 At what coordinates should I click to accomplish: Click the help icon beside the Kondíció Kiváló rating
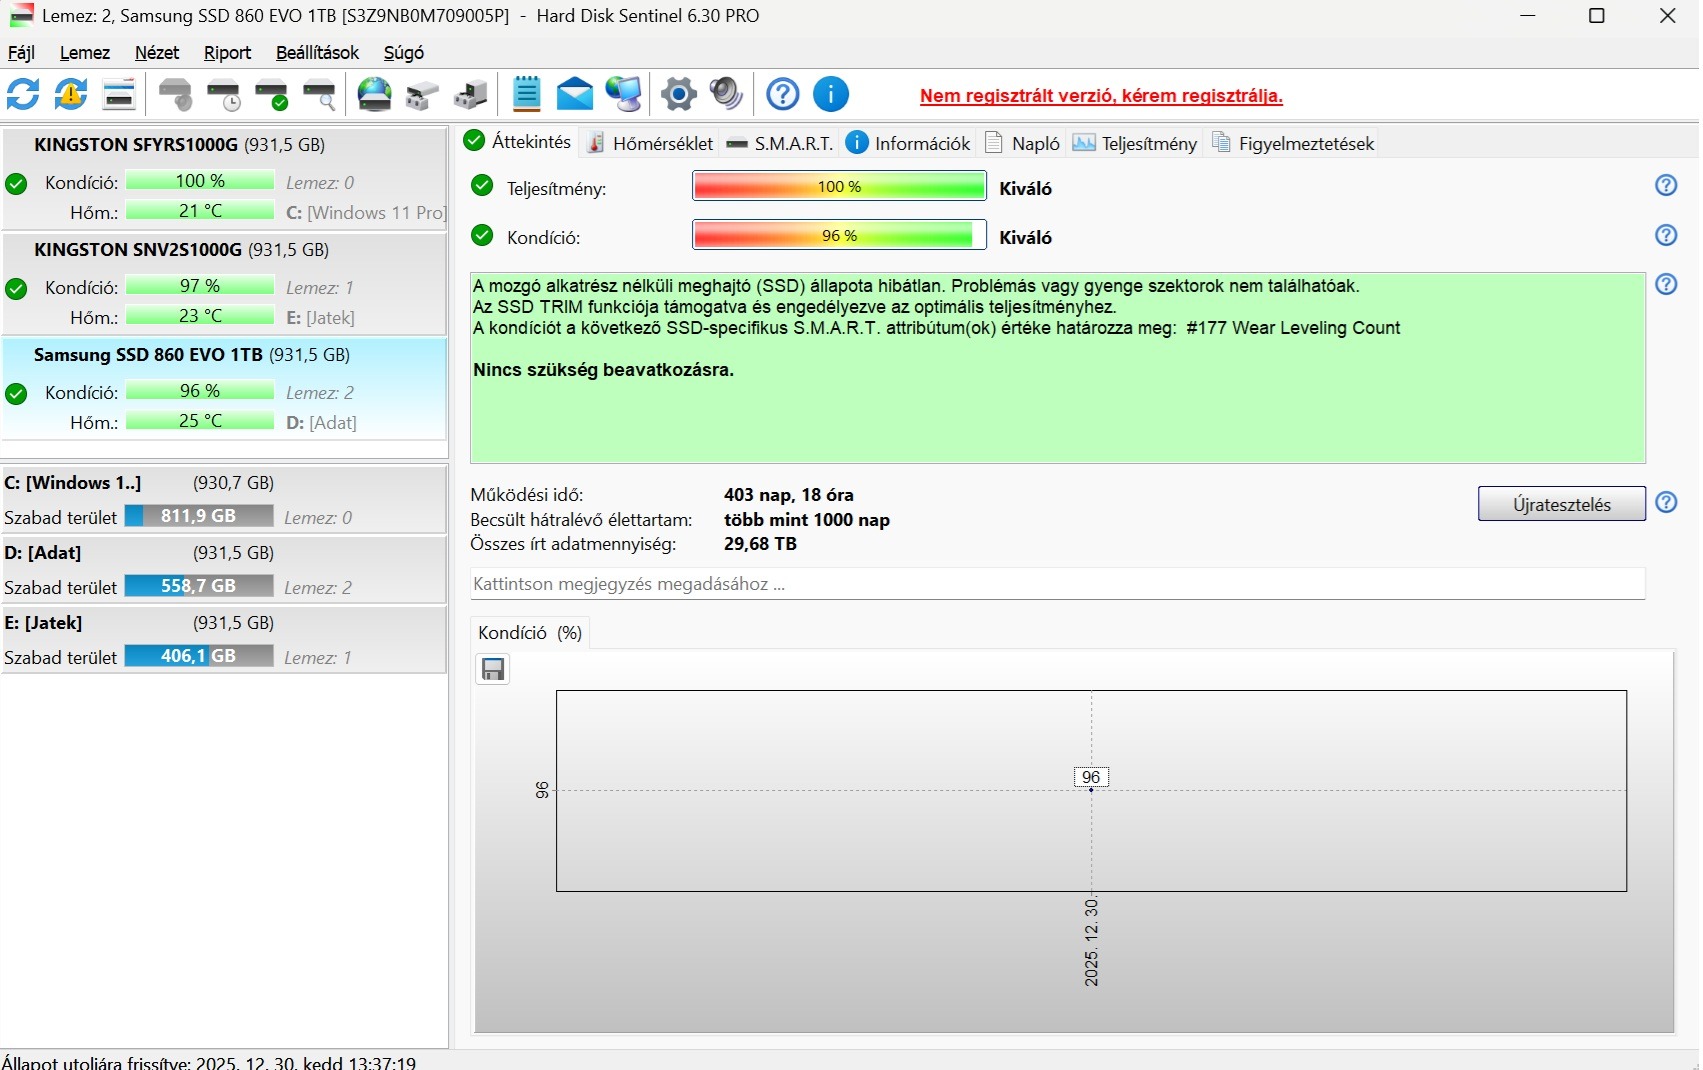pyautogui.click(x=1666, y=235)
